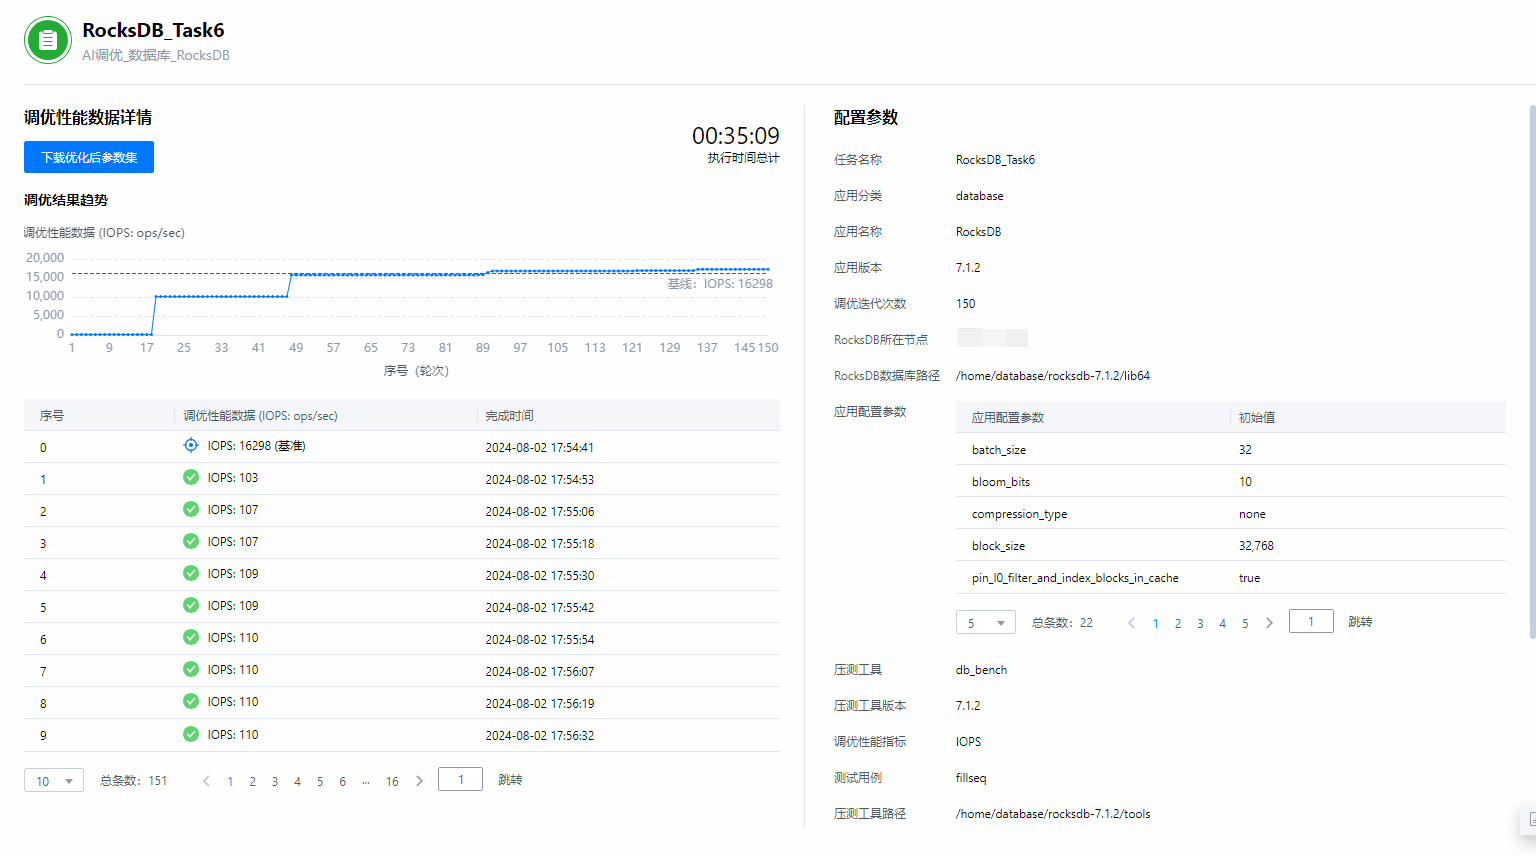Click the results pagination ellipsis
Screen dimensions: 1536x857
tap(366, 782)
